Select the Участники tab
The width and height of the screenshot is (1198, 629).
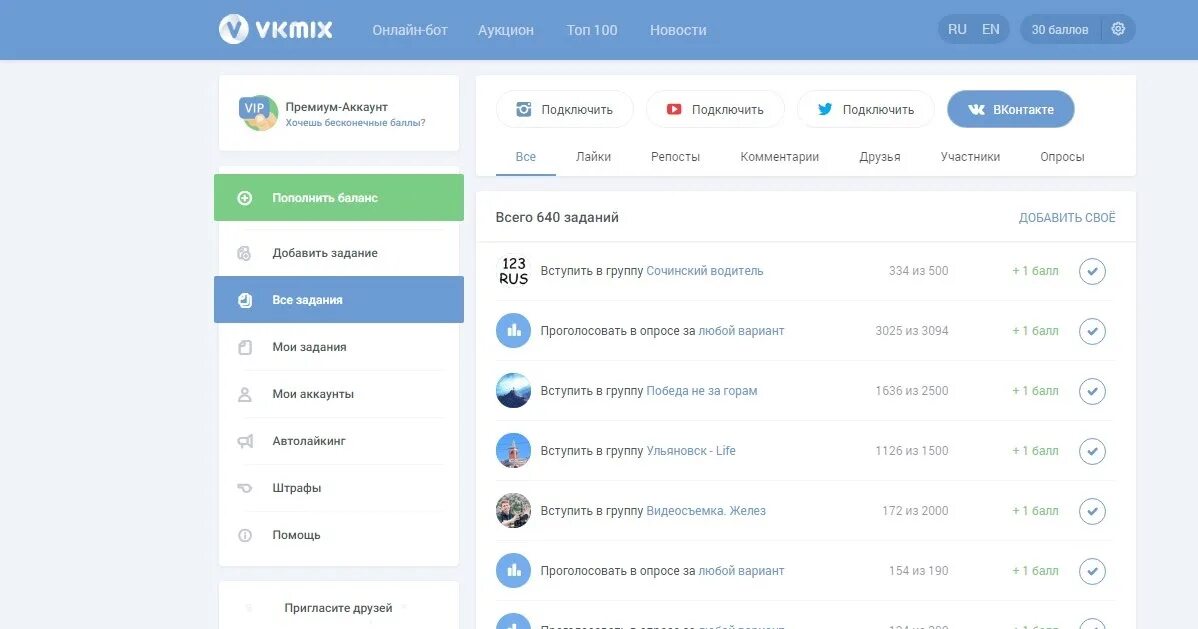click(970, 157)
